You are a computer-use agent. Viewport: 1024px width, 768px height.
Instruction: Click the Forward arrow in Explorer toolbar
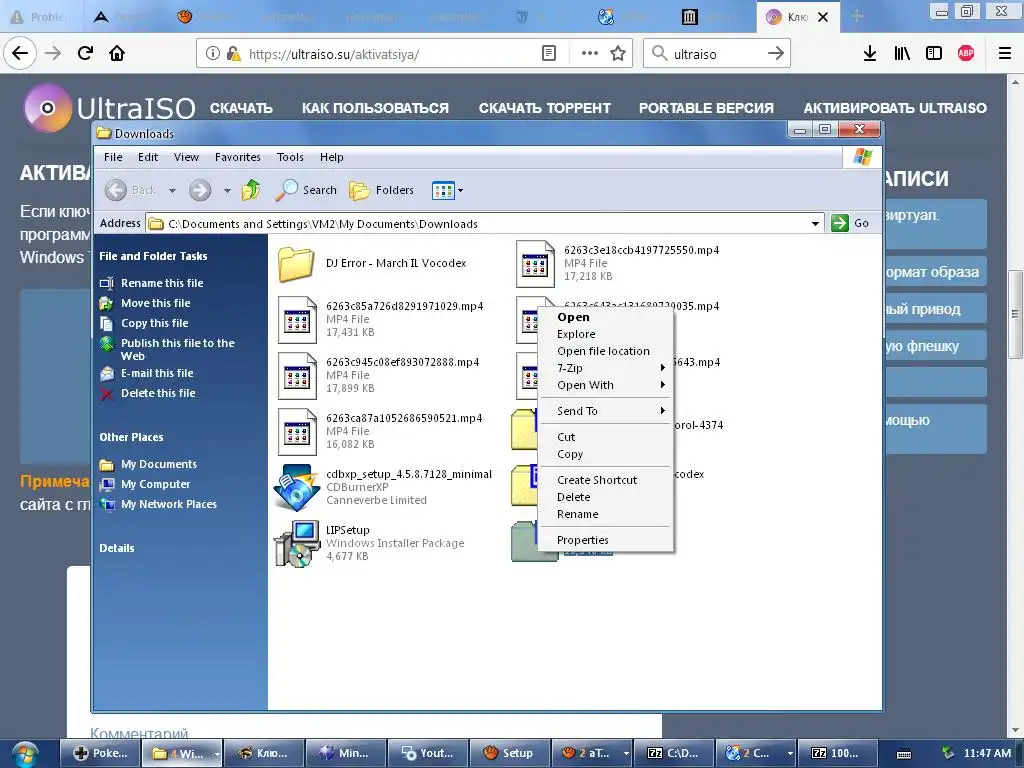click(200, 191)
